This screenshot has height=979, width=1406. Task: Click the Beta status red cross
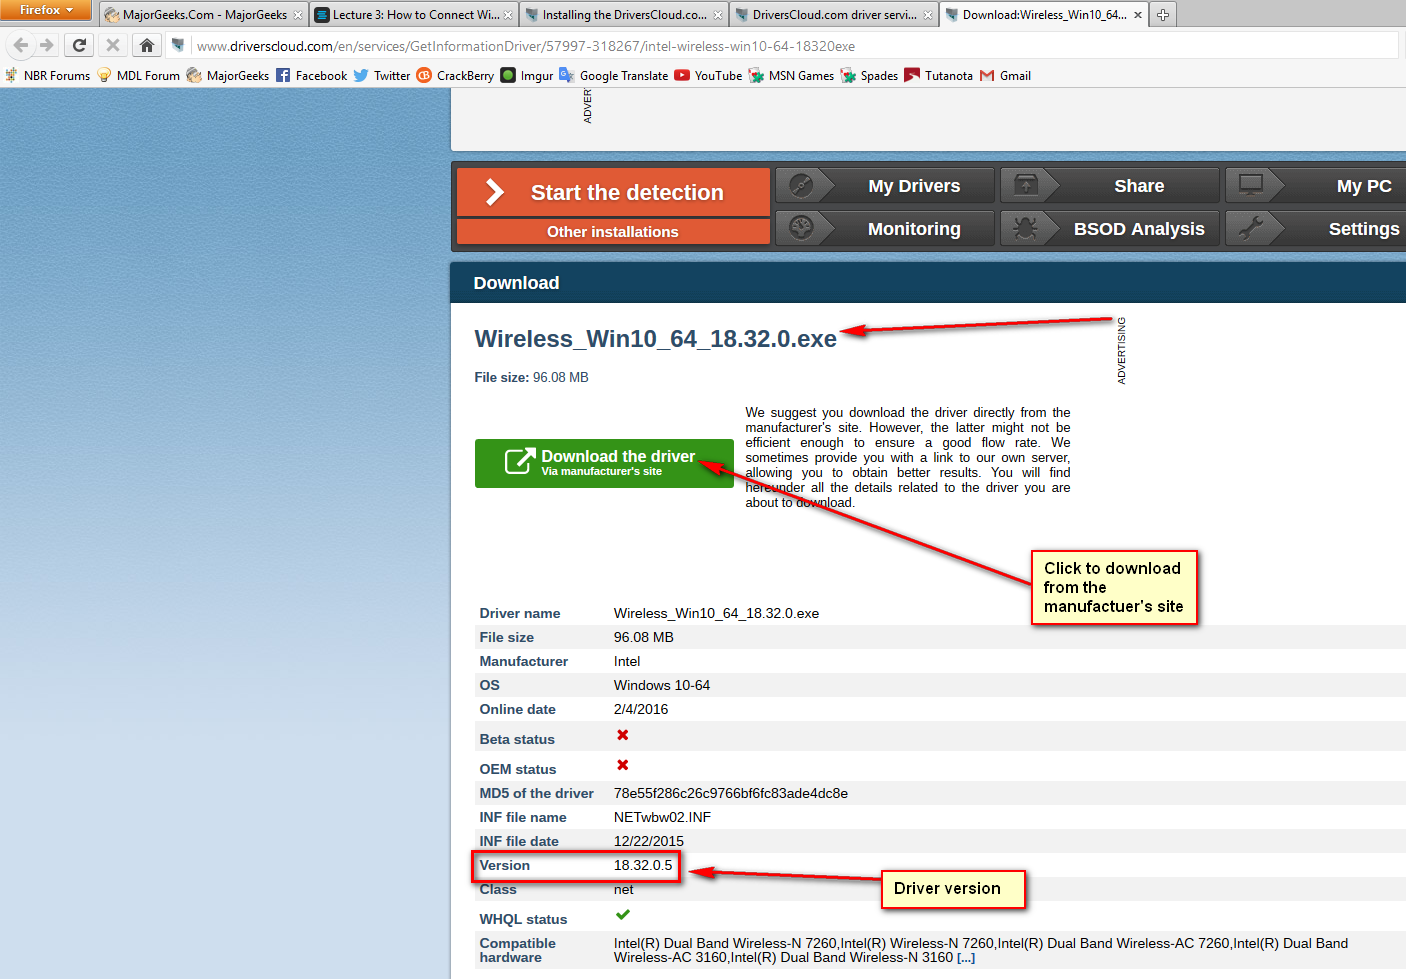coord(623,735)
